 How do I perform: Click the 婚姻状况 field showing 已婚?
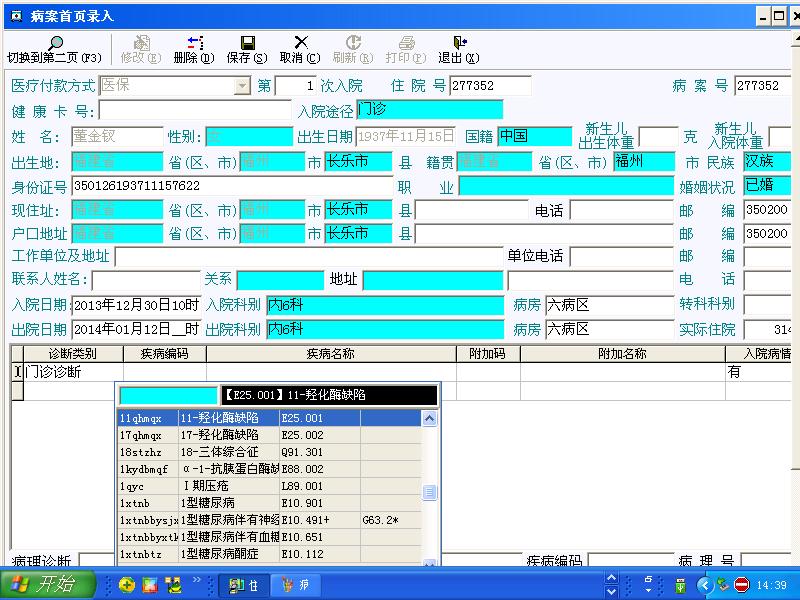(x=767, y=186)
